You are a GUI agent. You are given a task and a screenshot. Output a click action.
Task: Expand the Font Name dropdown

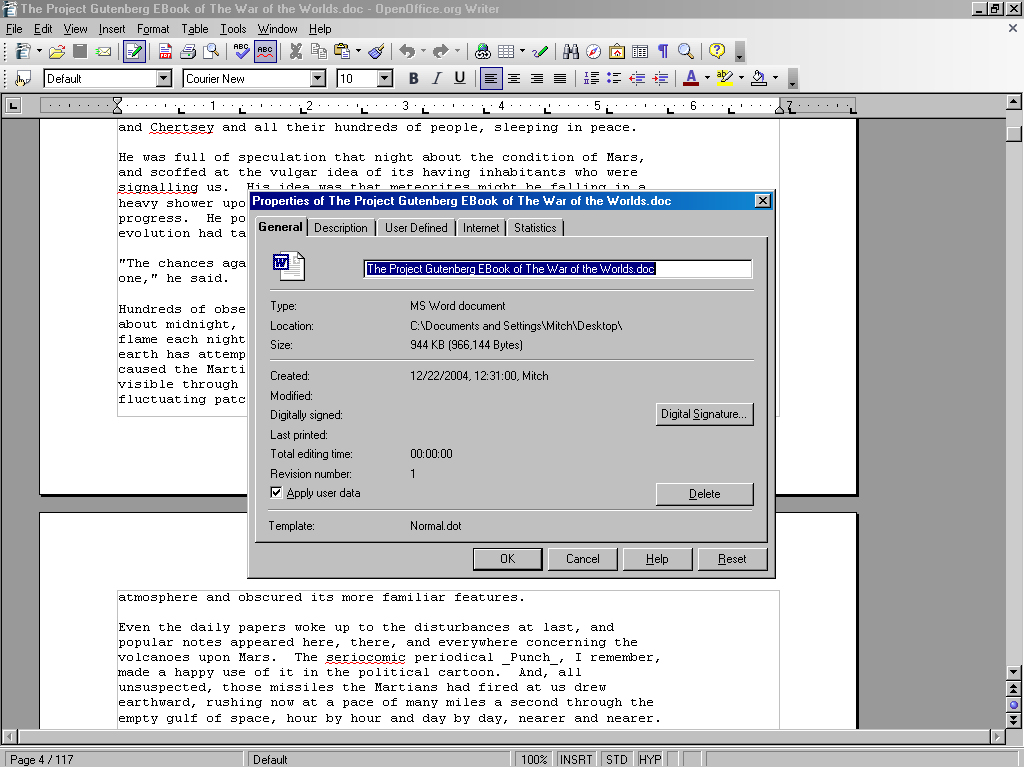pos(318,78)
